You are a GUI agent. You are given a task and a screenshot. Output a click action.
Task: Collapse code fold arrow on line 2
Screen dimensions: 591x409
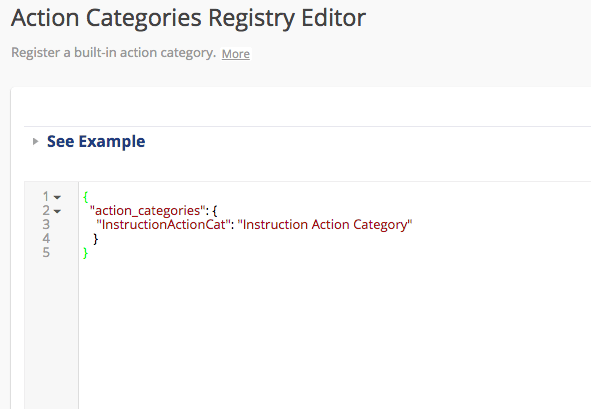[x=57, y=211]
